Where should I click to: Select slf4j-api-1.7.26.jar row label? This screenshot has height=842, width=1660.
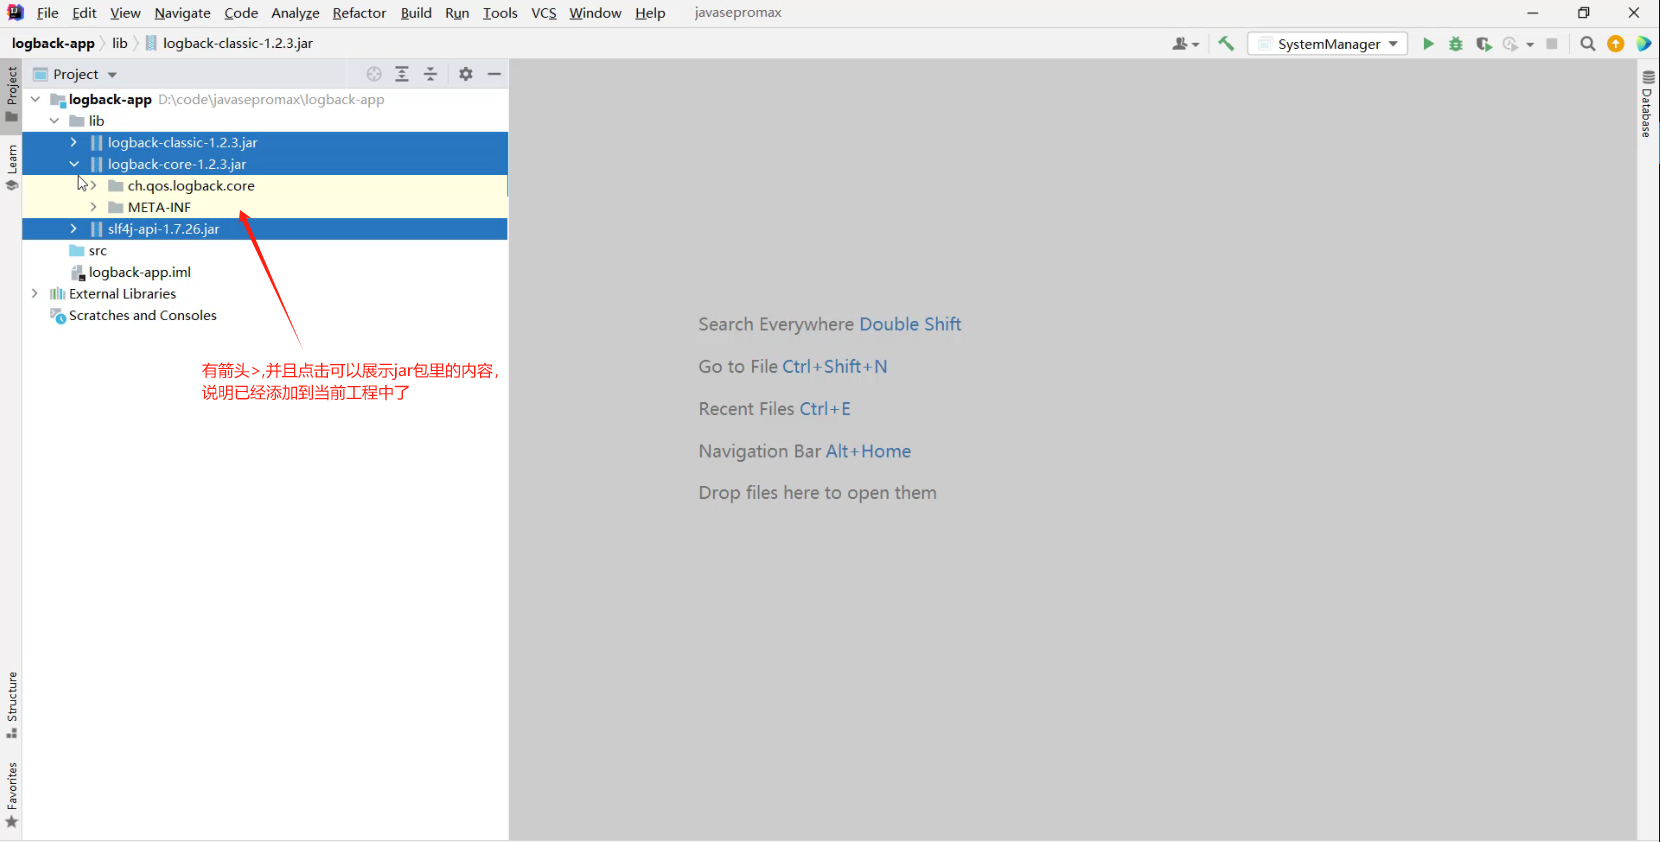pos(163,229)
